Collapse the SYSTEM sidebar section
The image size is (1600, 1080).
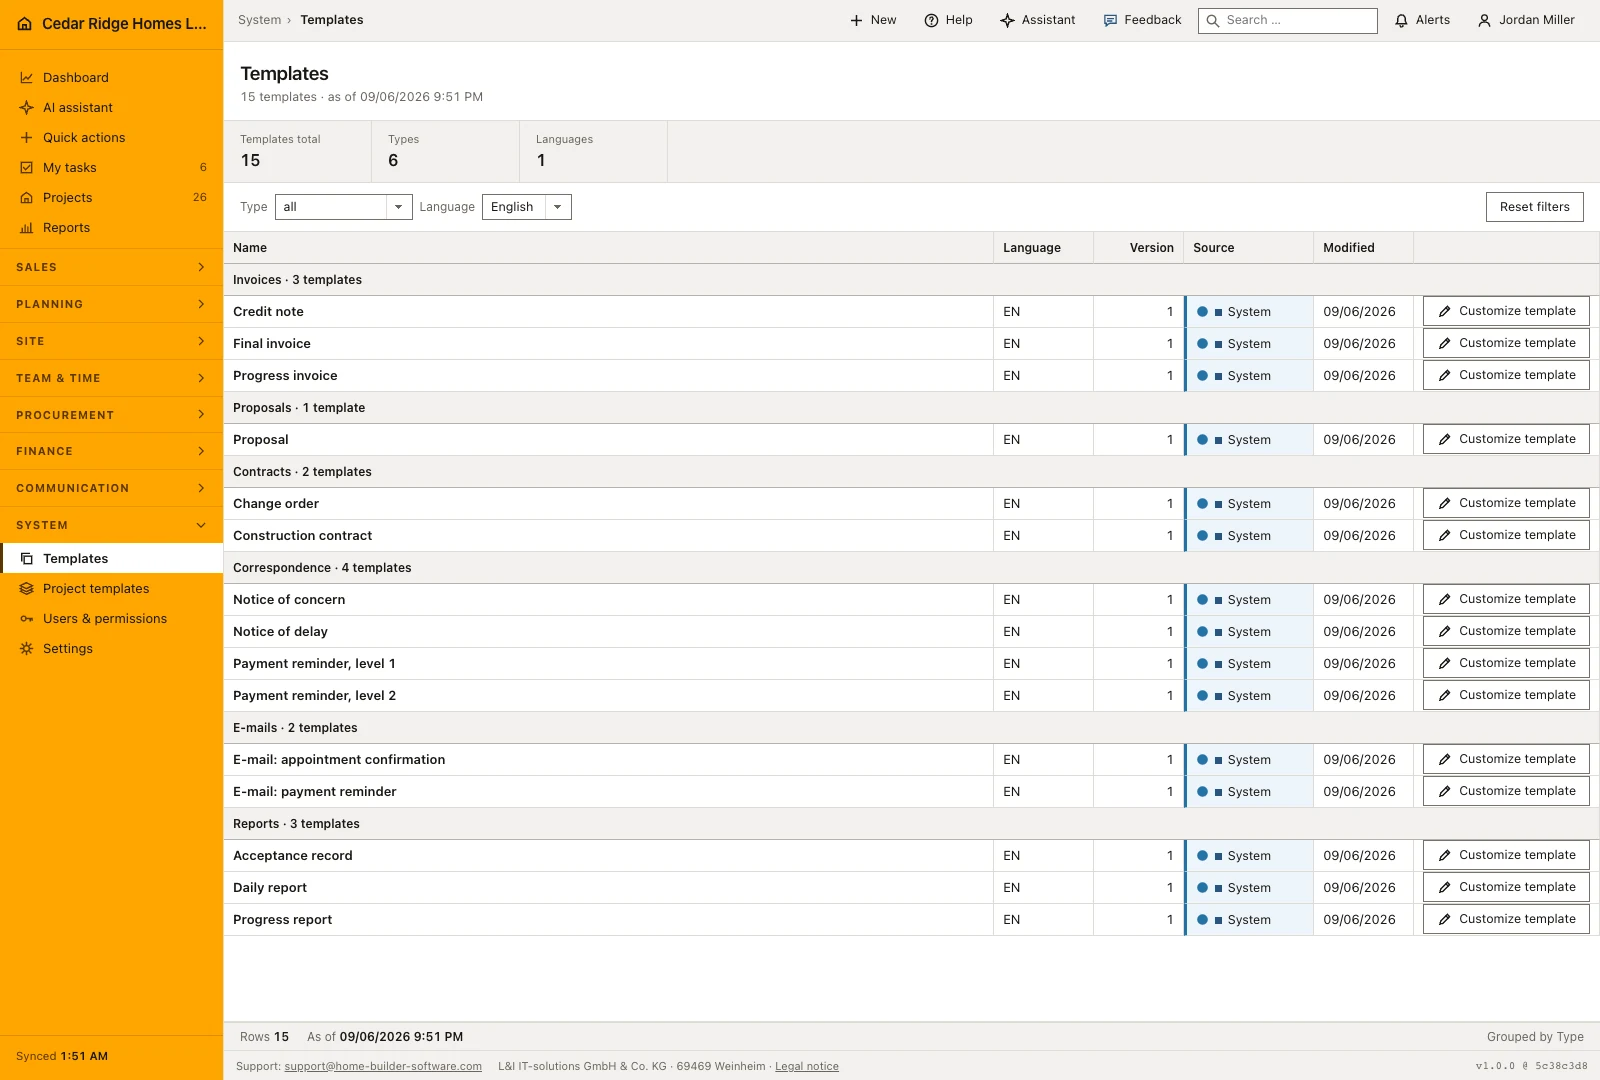click(111, 525)
